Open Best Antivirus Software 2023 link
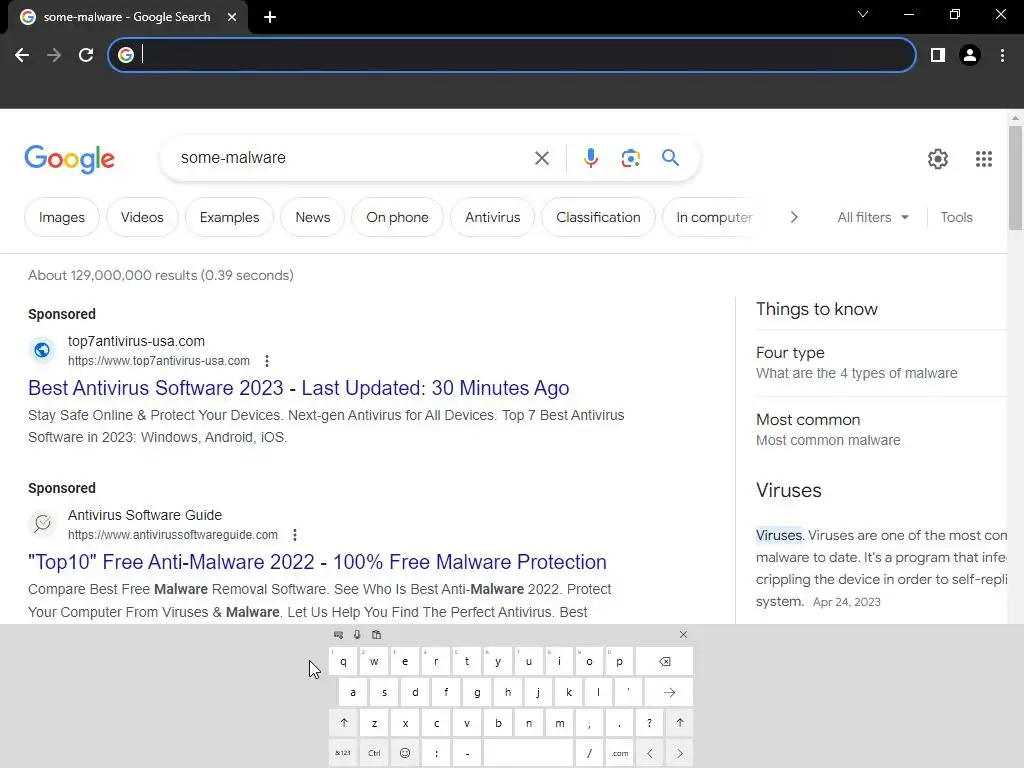The image size is (1024, 768). click(298, 388)
